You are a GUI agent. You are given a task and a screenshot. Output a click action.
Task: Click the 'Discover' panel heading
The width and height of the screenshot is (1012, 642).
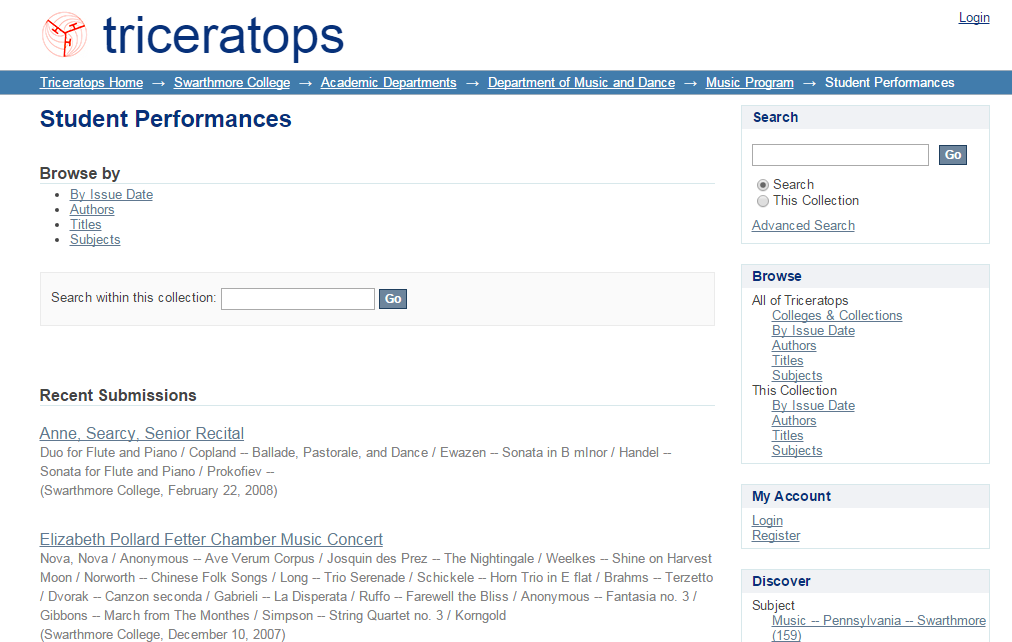click(x=781, y=581)
